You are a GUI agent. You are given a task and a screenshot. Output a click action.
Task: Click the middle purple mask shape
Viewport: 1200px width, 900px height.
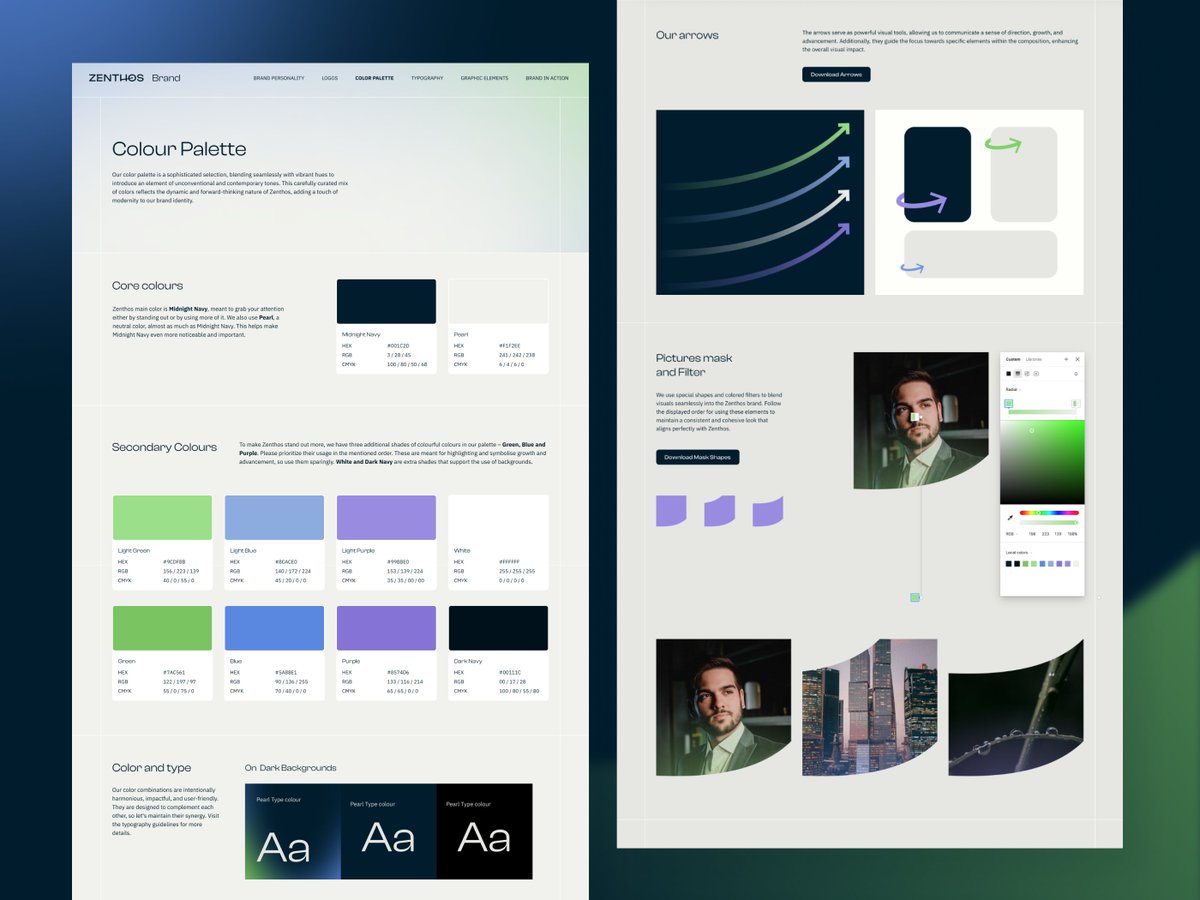720,510
